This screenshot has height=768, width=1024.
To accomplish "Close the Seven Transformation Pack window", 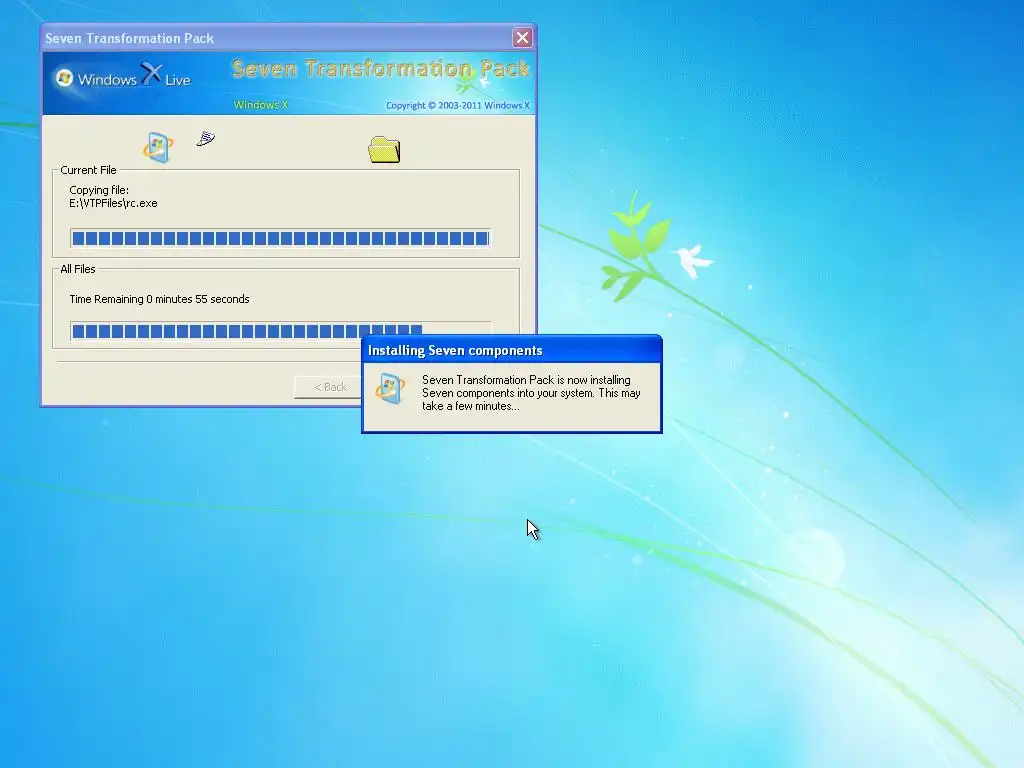I will 522,38.
